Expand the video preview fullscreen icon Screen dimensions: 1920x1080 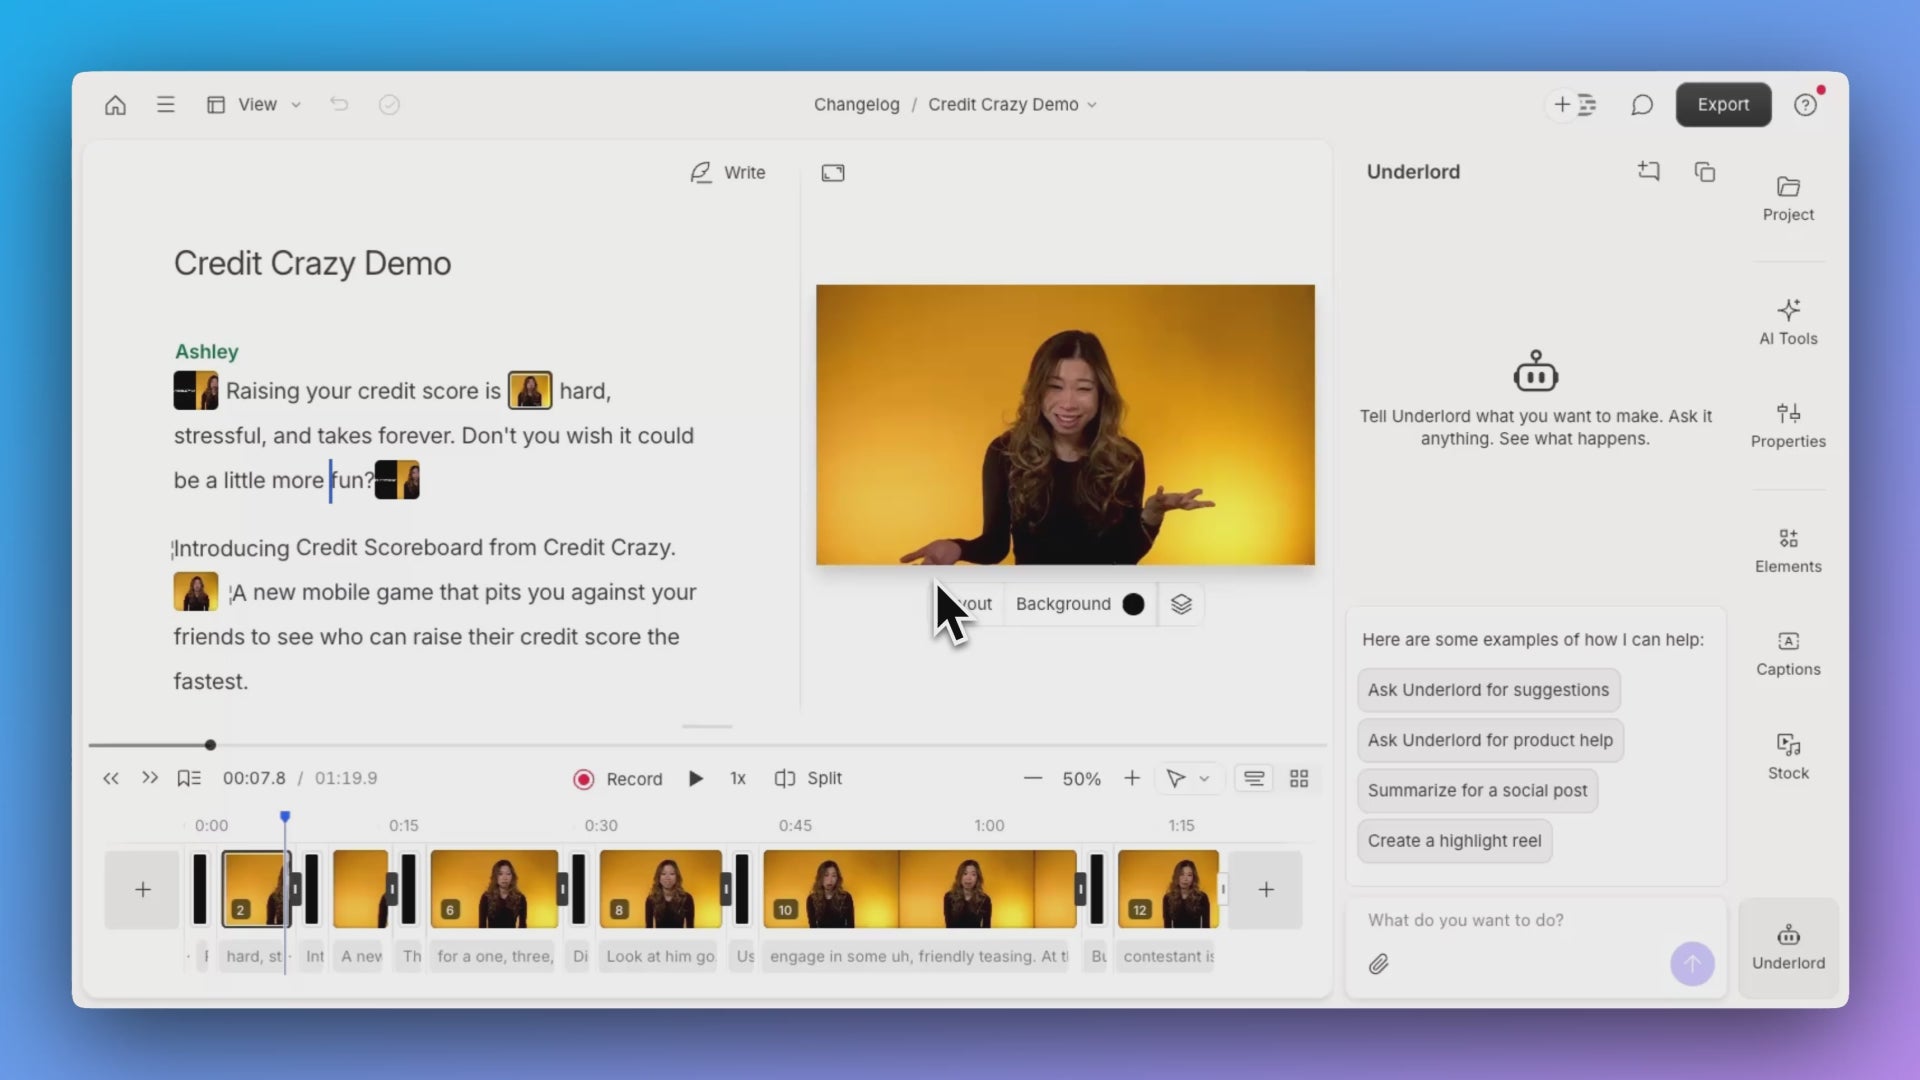coord(833,173)
